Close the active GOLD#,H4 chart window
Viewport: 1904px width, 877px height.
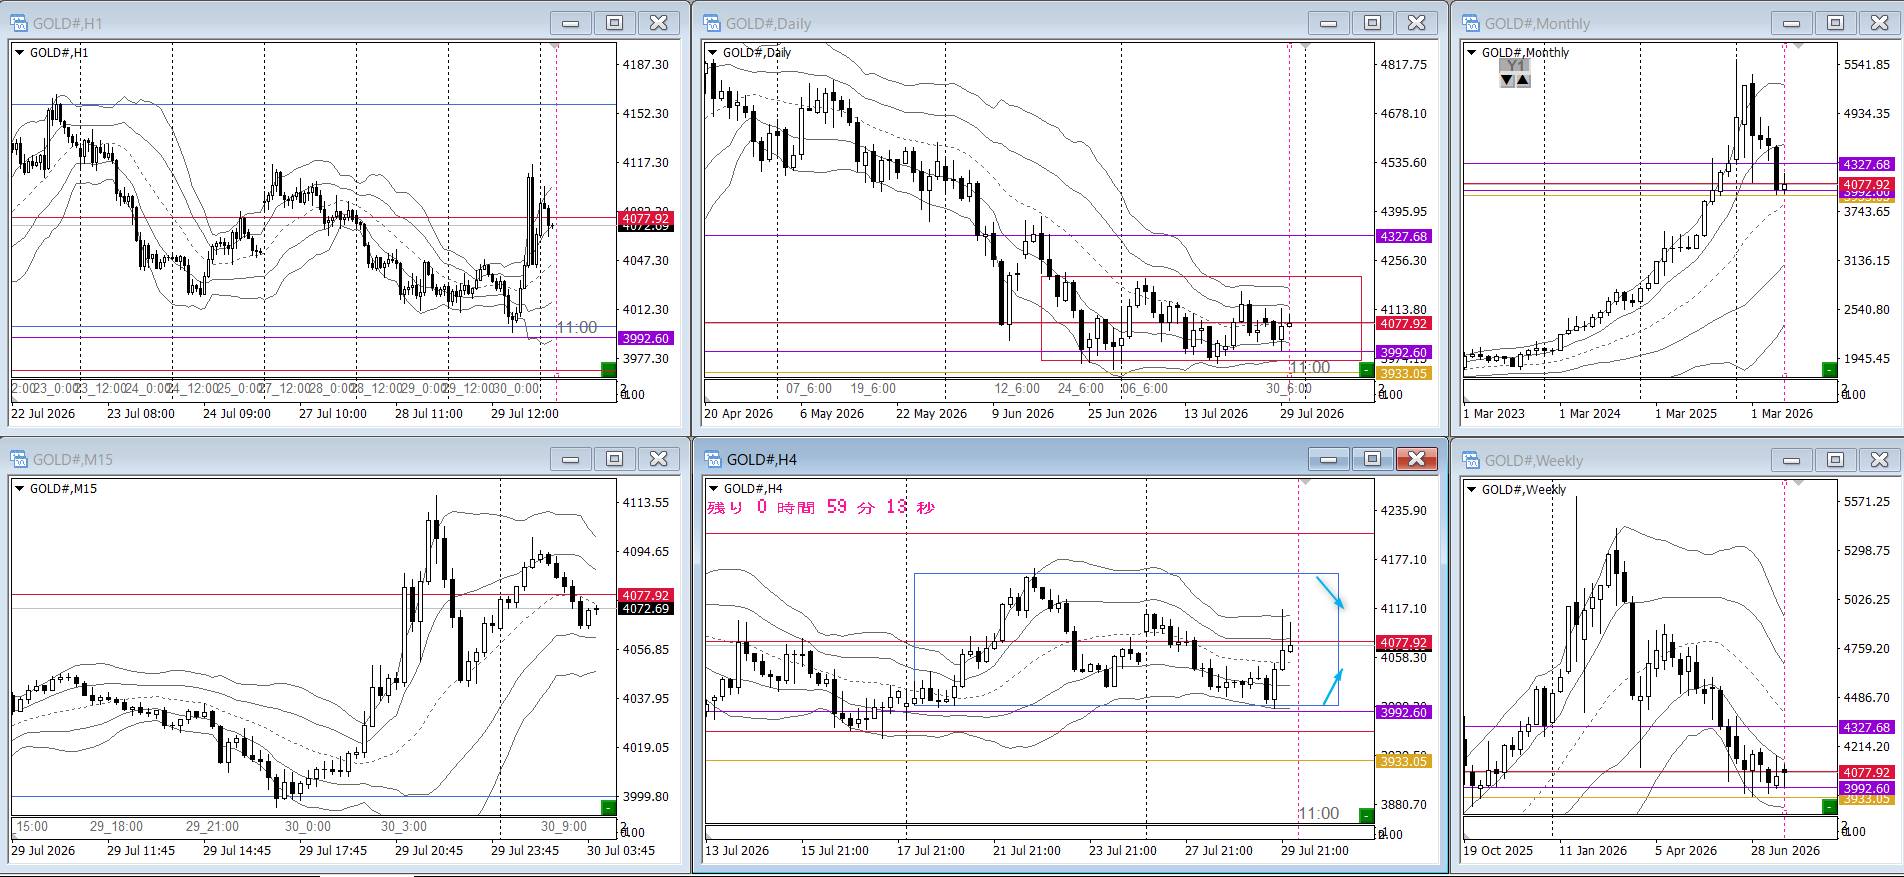click(x=1416, y=459)
